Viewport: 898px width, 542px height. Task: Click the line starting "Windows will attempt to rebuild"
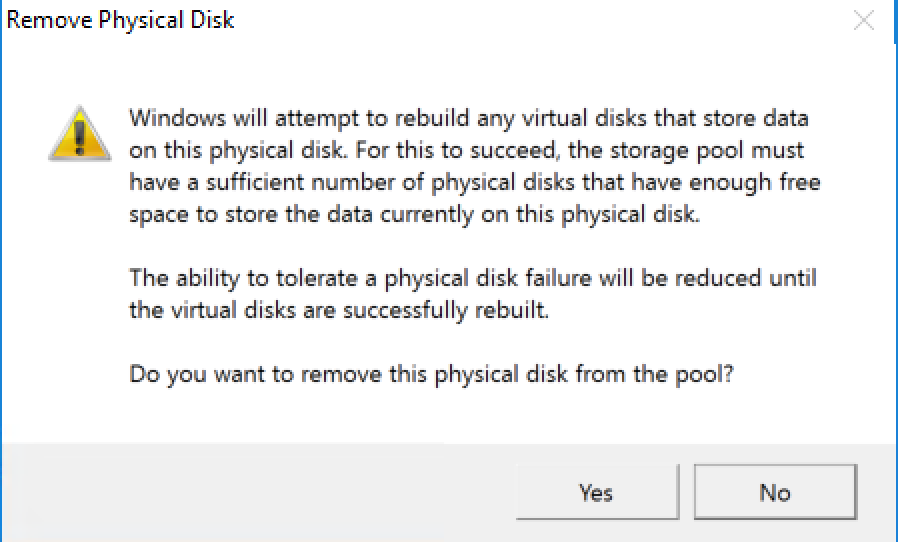pyautogui.click(x=468, y=119)
